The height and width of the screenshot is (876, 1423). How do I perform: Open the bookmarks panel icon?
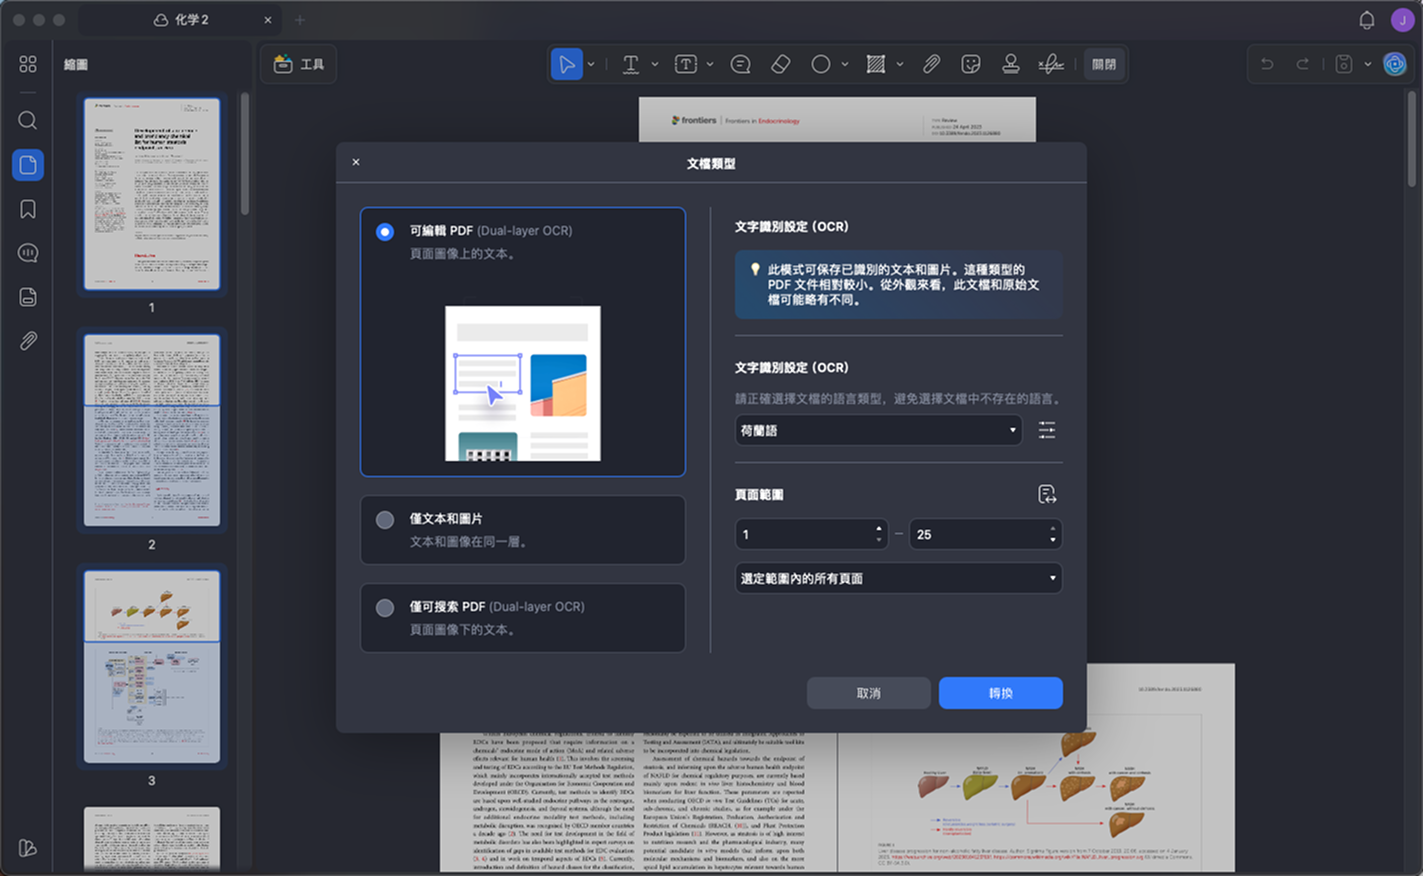point(28,209)
